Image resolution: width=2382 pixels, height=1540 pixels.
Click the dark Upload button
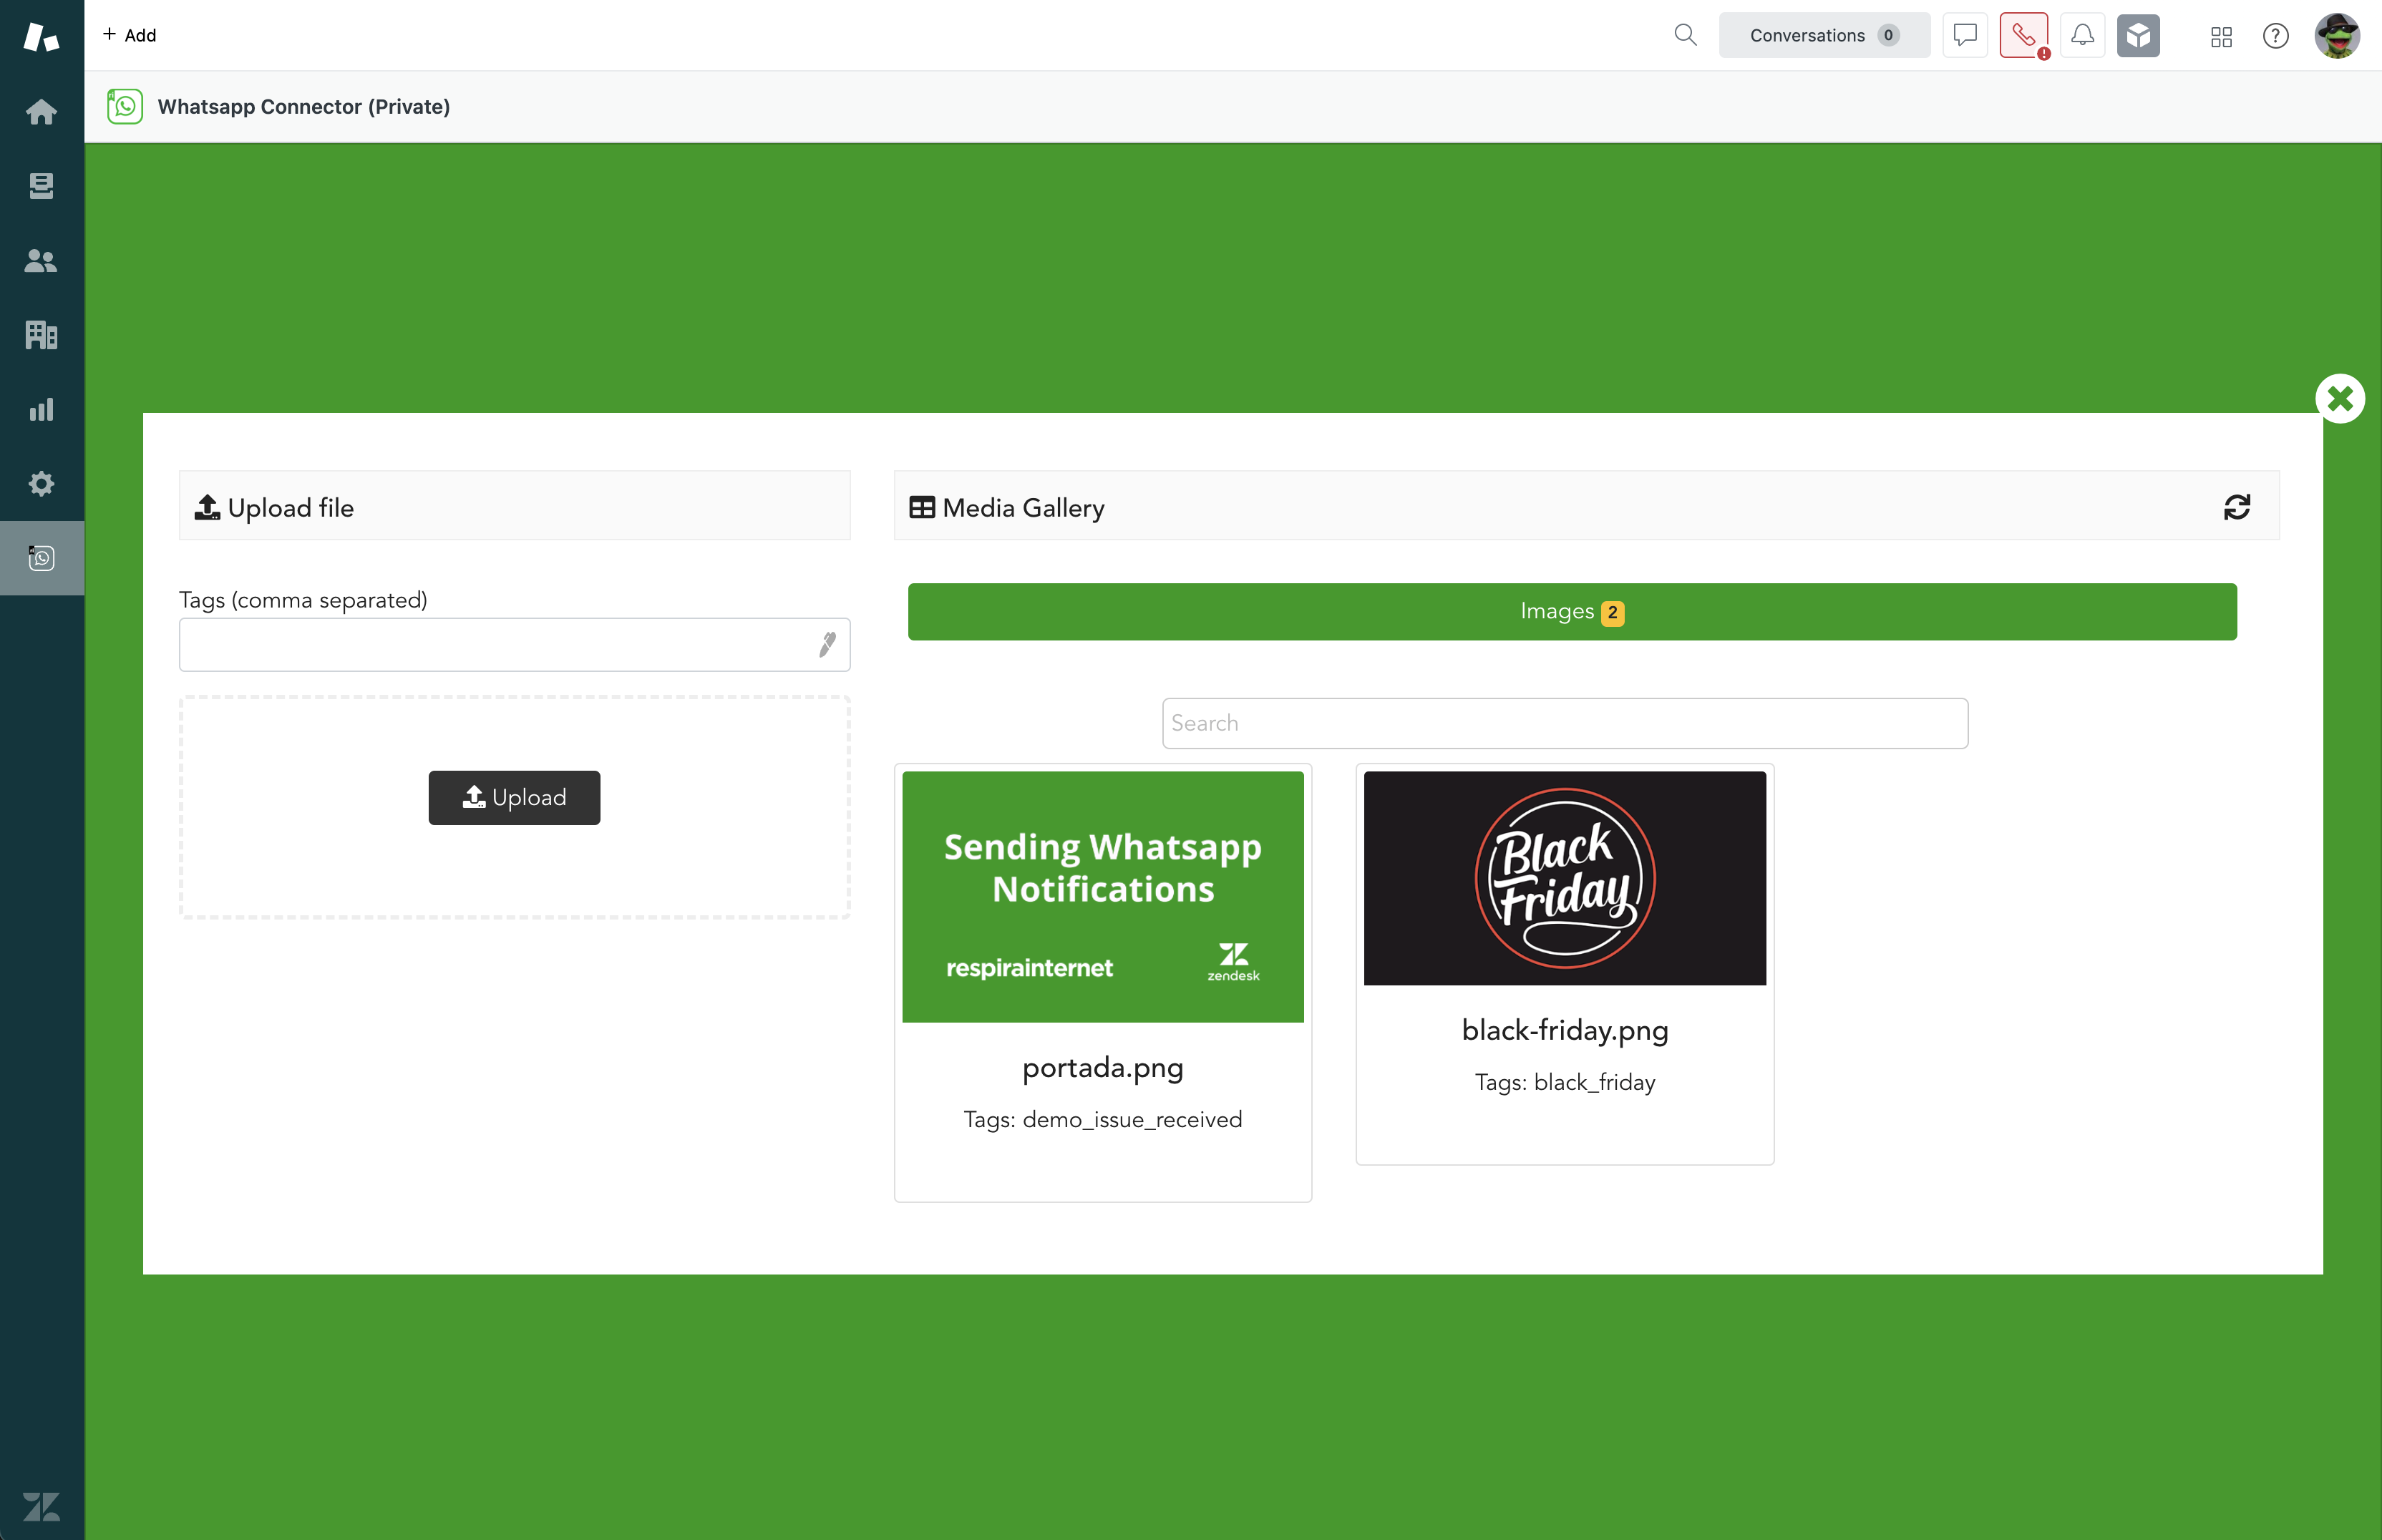[x=514, y=797]
